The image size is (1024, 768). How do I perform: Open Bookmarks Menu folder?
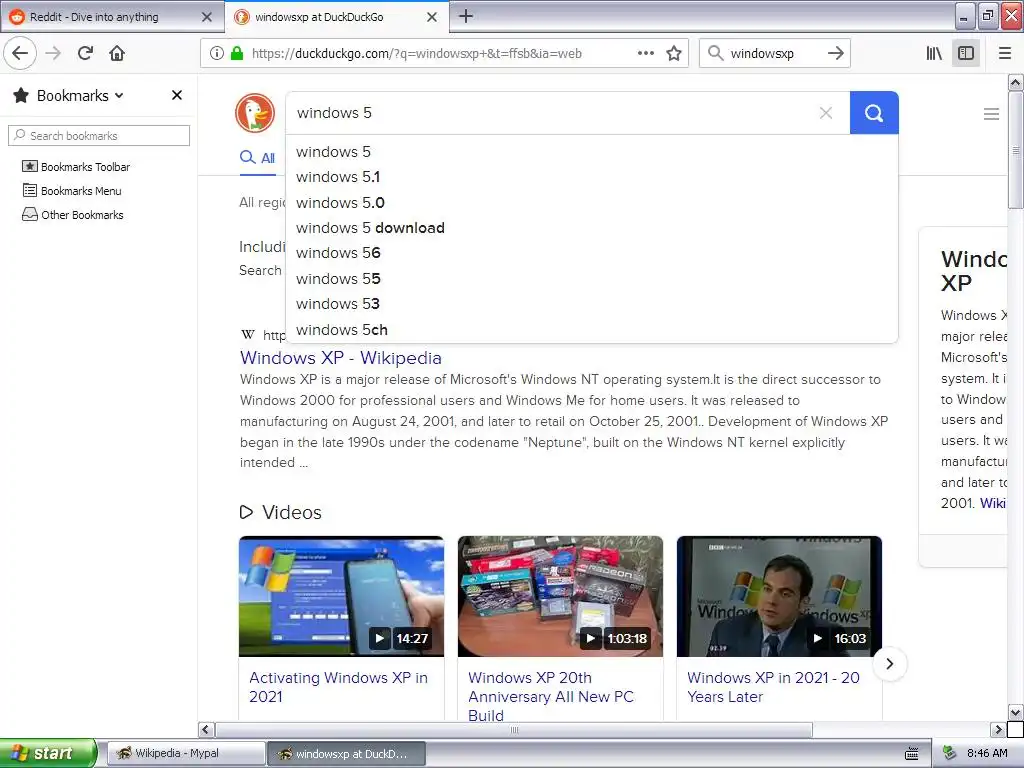pyautogui.click(x=72, y=191)
